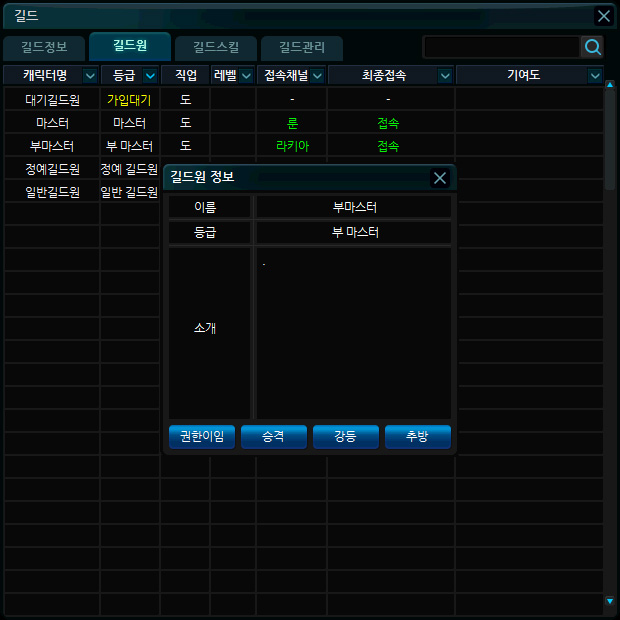Select the 대기길드원 member row
The image size is (620, 620).
click(x=52, y=100)
